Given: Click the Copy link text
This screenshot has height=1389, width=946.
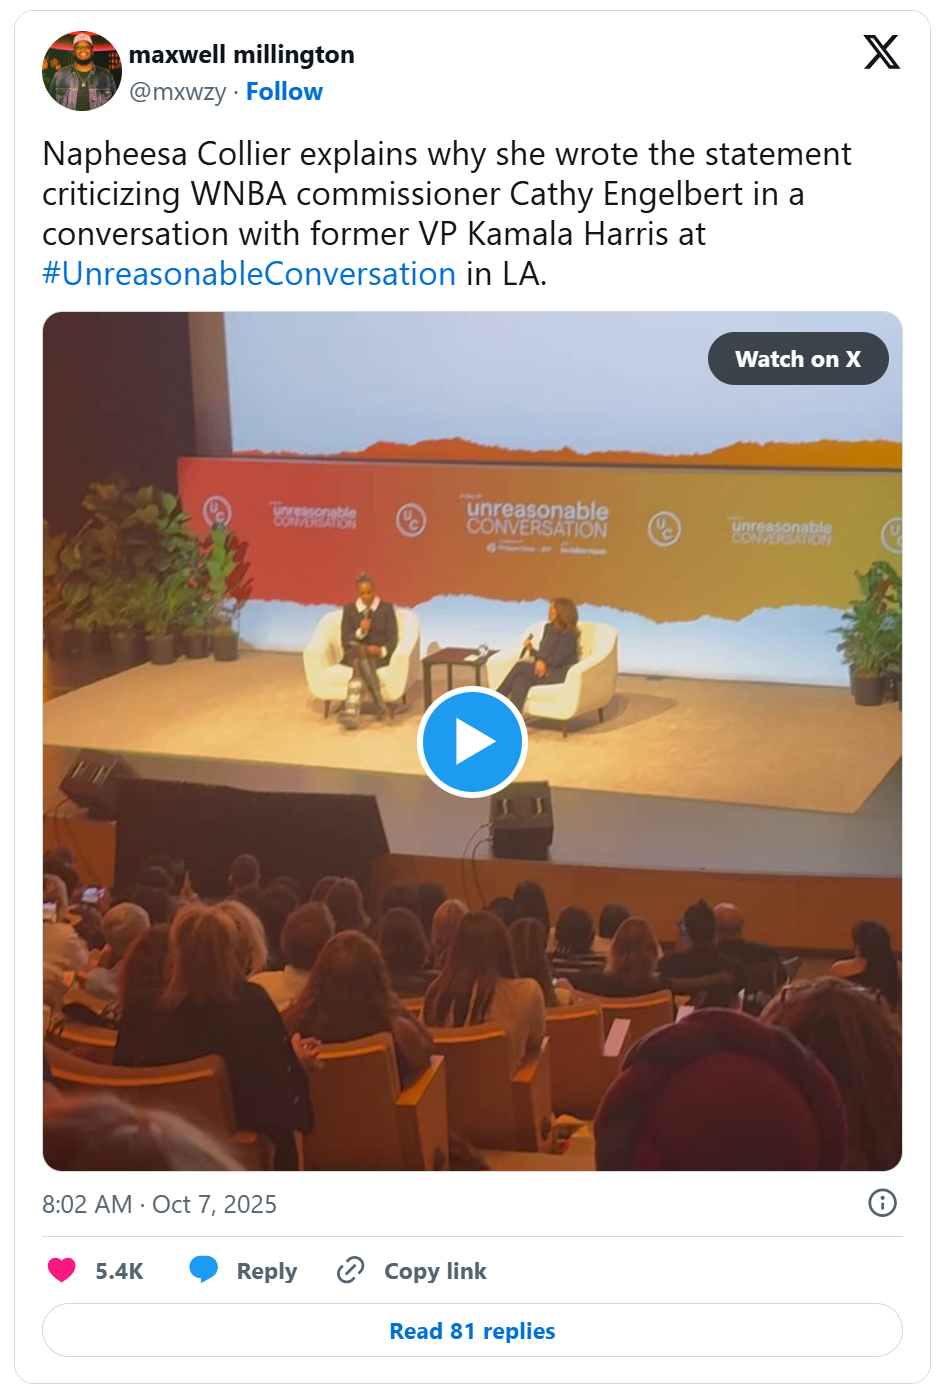Looking at the screenshot, I should coord(435,1271).
